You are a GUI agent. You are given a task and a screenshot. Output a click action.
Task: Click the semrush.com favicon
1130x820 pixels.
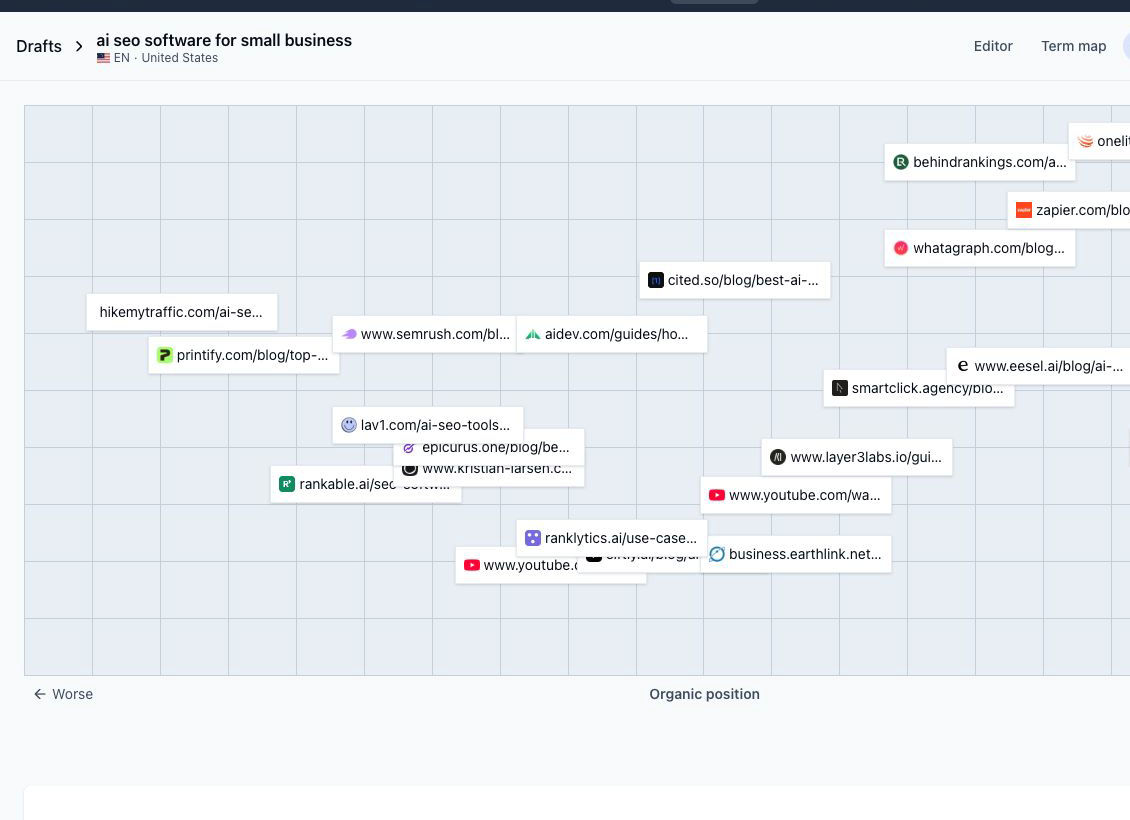(349, 334)
